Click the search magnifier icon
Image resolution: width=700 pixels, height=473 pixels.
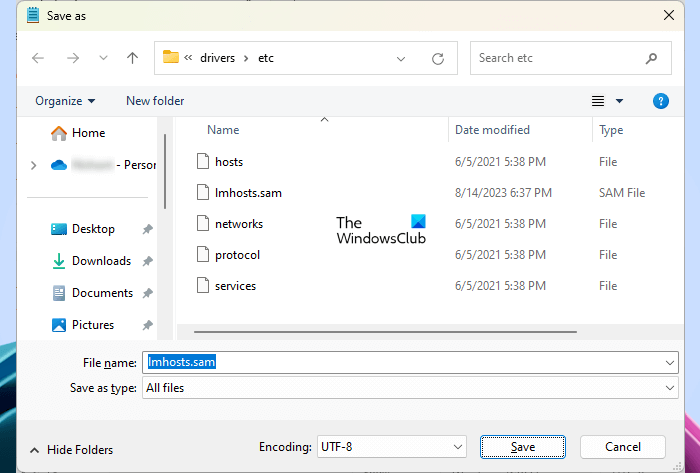pyautogui.click(x=651, y=58)
